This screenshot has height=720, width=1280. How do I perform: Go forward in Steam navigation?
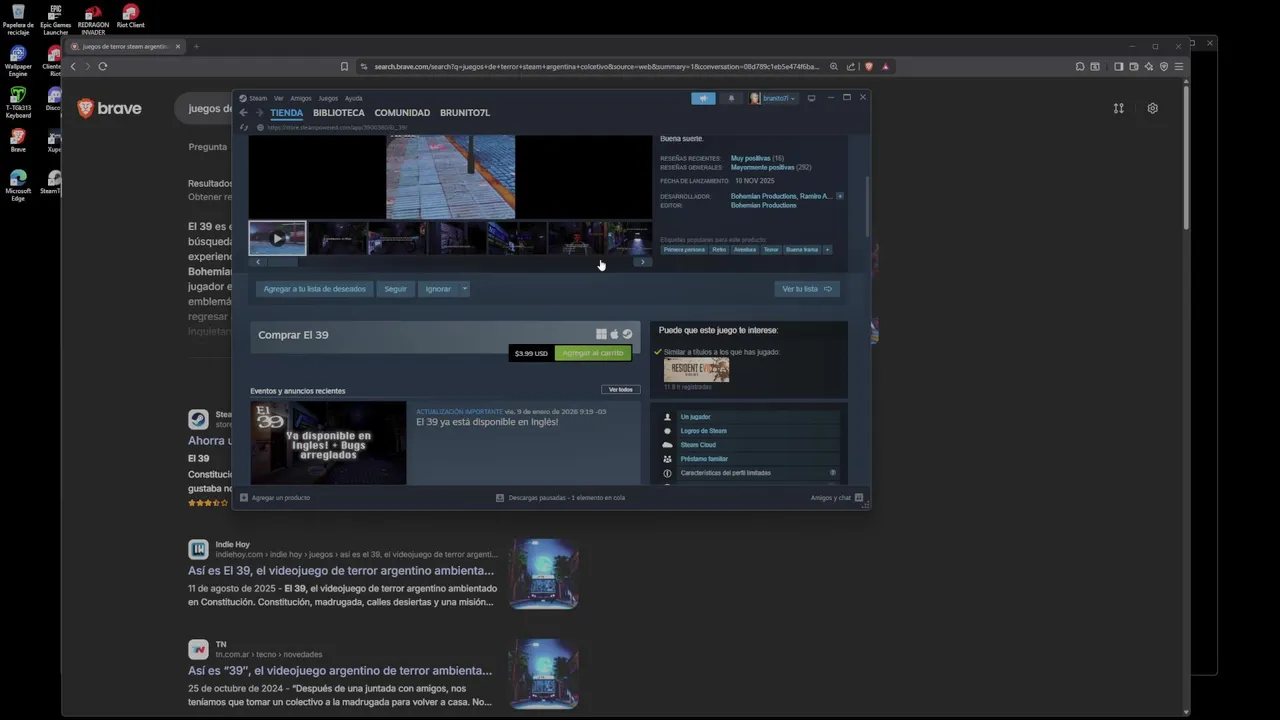point(259,113)
